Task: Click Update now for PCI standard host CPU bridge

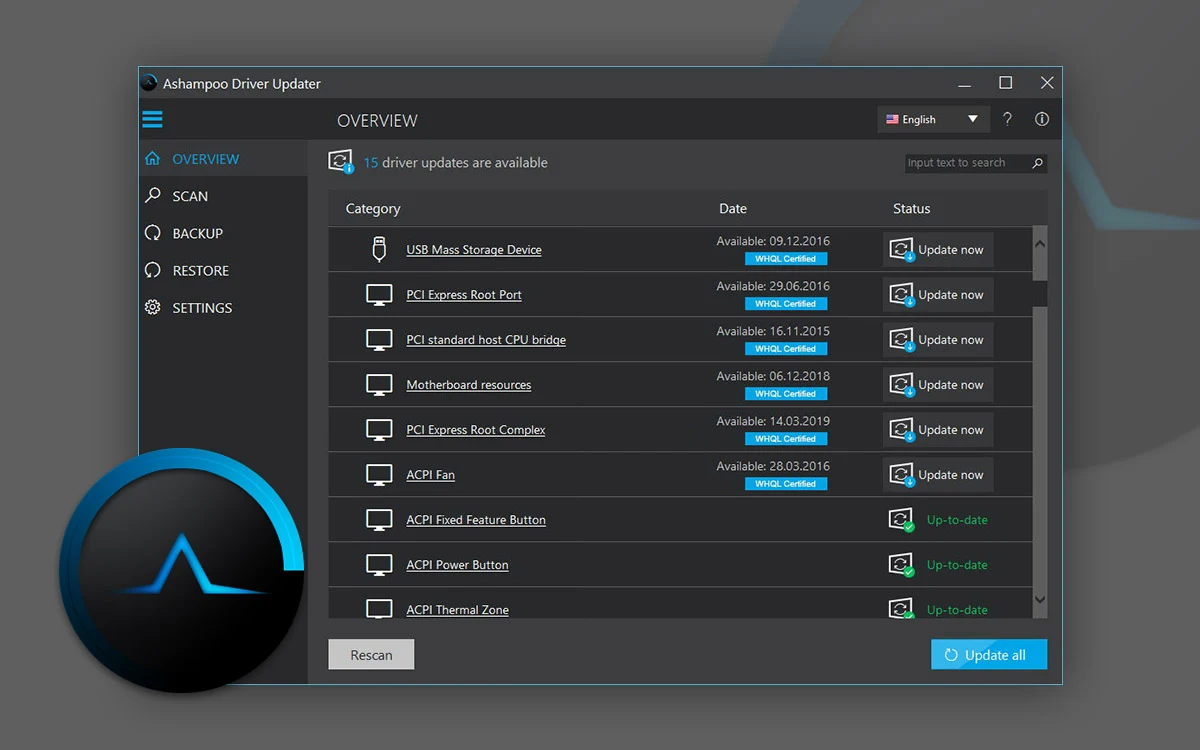Action: [938, 340]
